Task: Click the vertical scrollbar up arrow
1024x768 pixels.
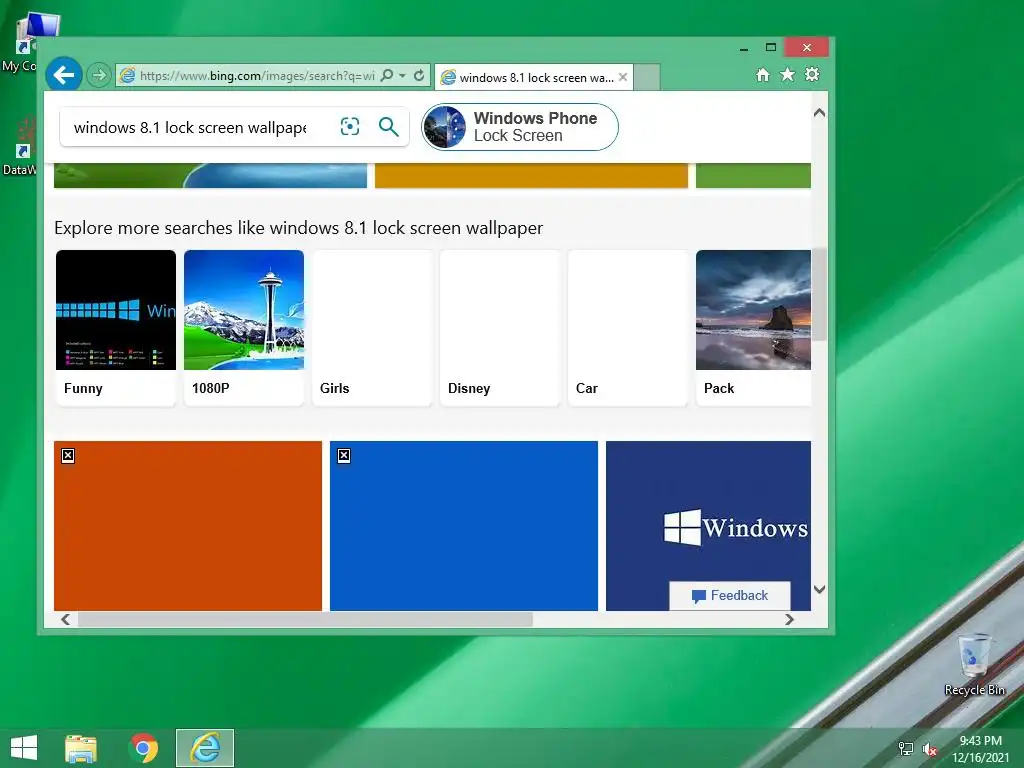Action: (820, 113)
